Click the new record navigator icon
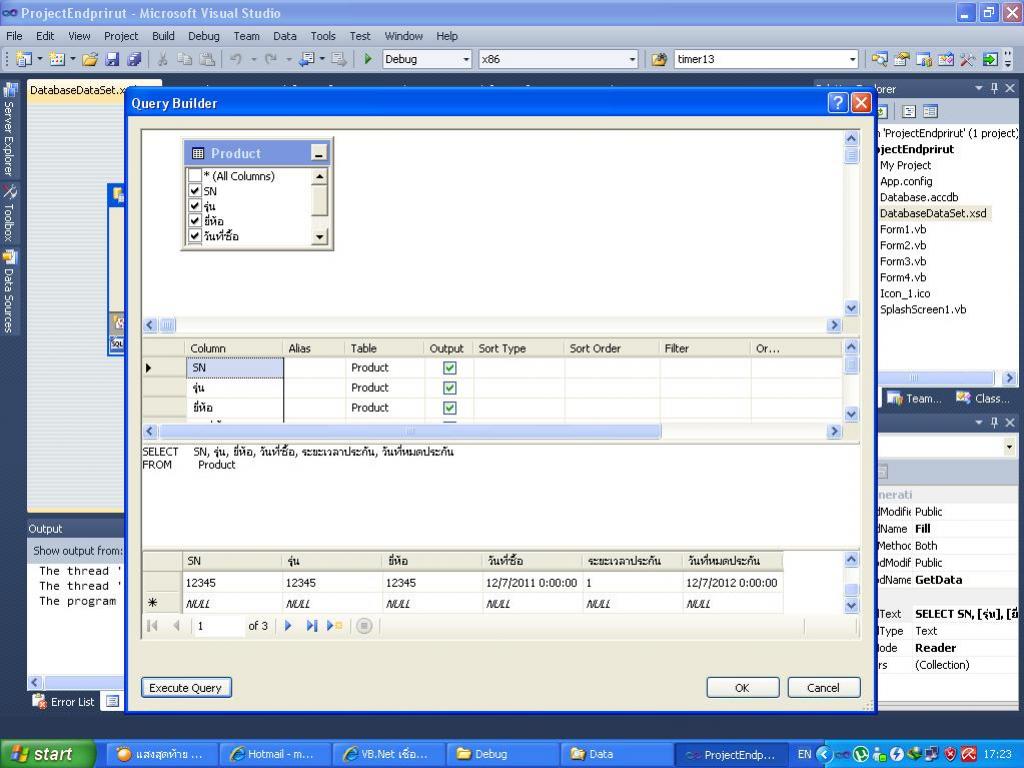 [334, 626]
